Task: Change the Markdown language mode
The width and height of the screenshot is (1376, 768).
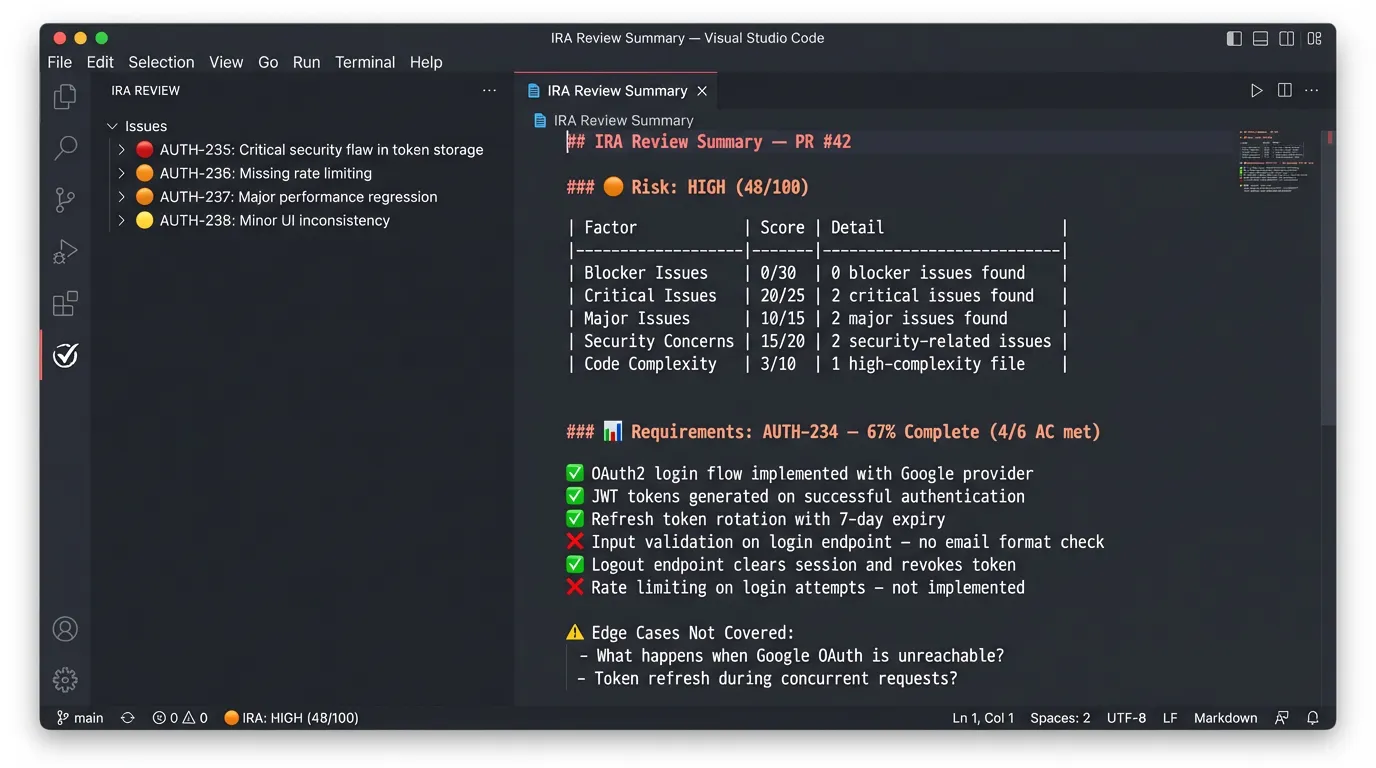Action: (x=1225, y=718)
